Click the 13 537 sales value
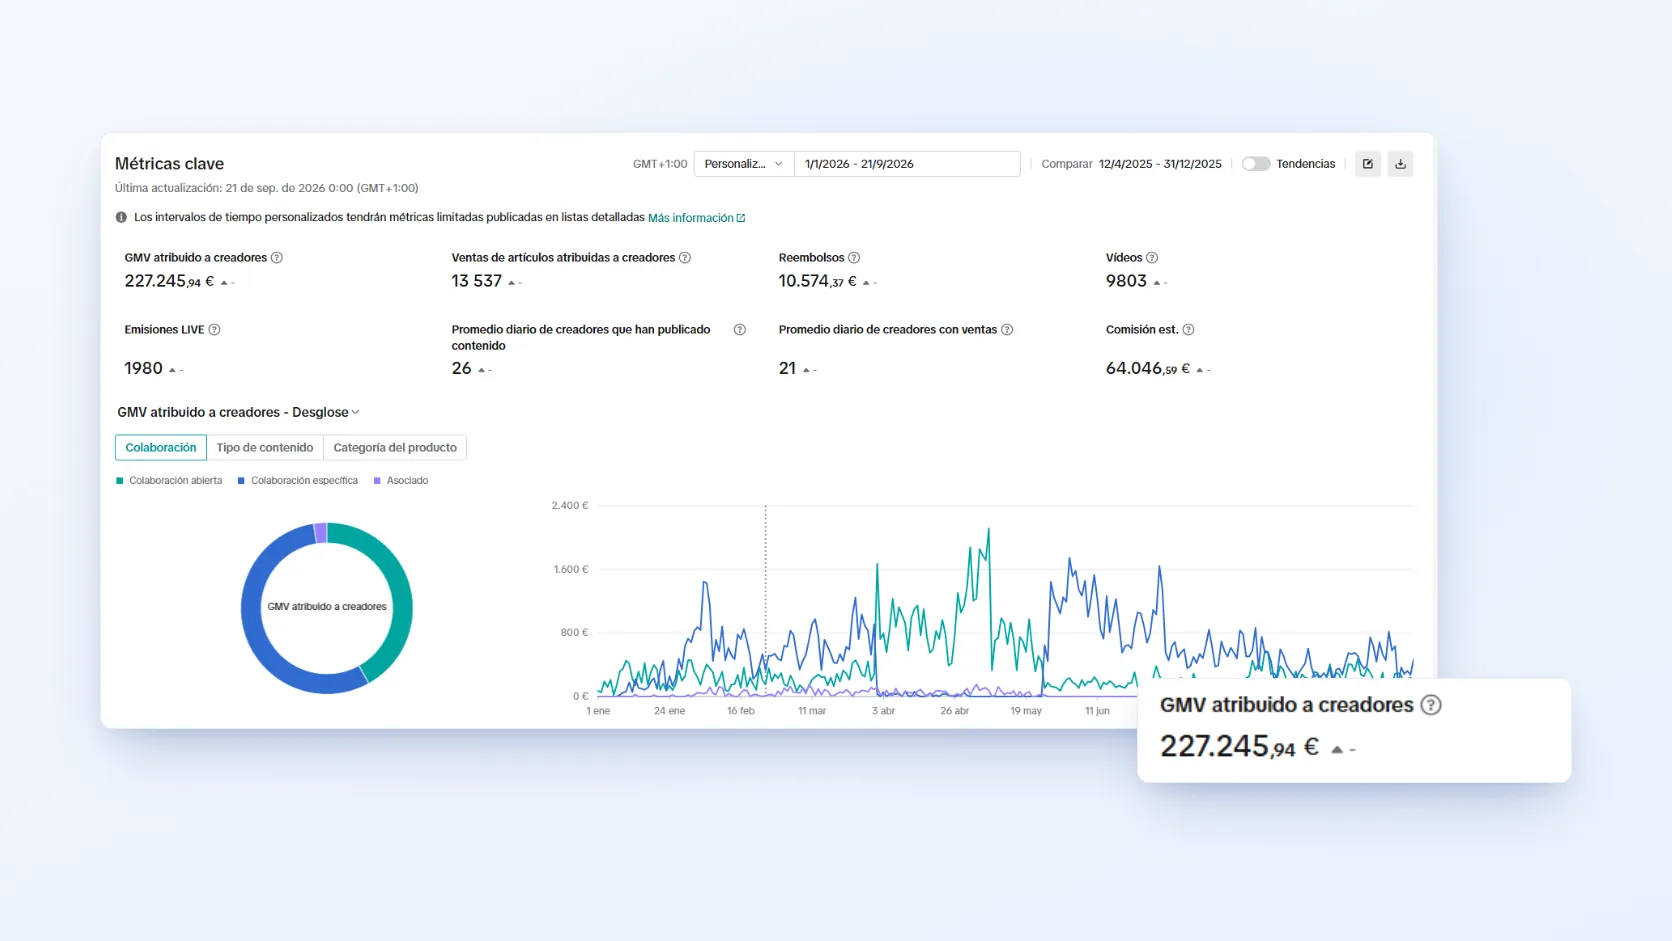 pyautogui.click(x=476, y=281)
